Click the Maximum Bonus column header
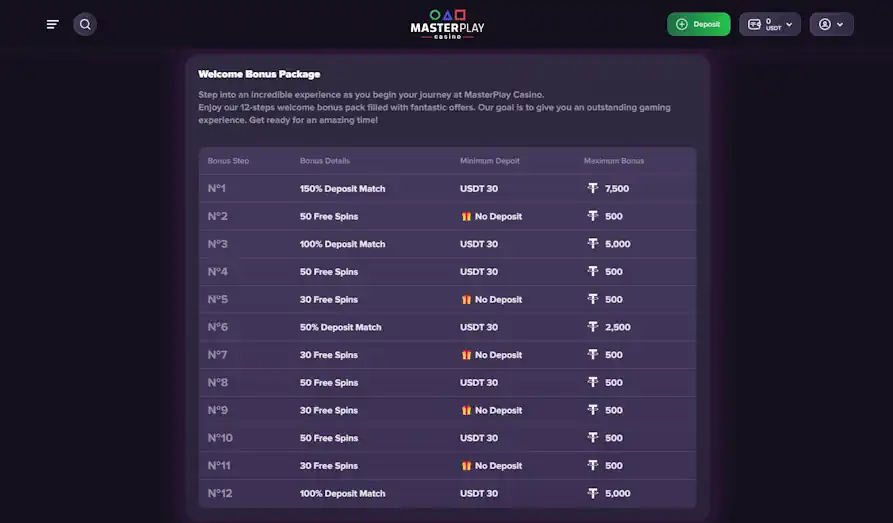This screenshot has width=893, height=523. 613,161
